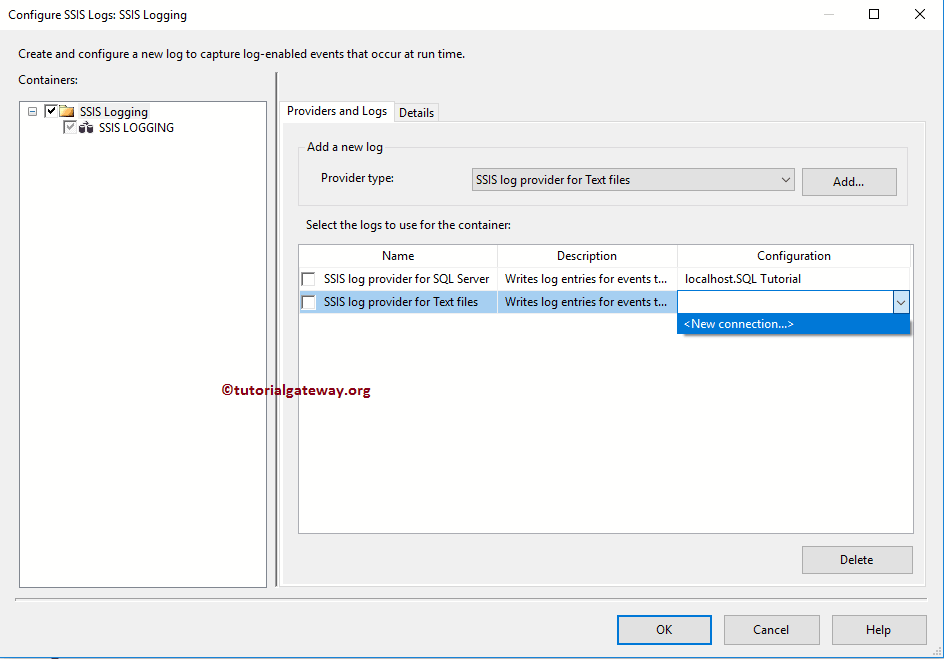Click the Text files row's Description cell
944x659 pixels.
pos(587,302)
